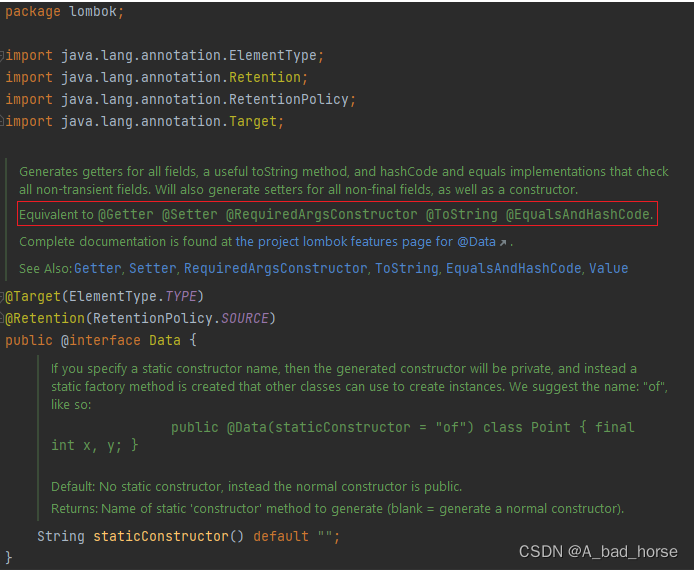Click '@RequiredArgsConstructor' in the Equivalent to line
The height and width of the screenshot is (570, 694).
coord(322,214)
